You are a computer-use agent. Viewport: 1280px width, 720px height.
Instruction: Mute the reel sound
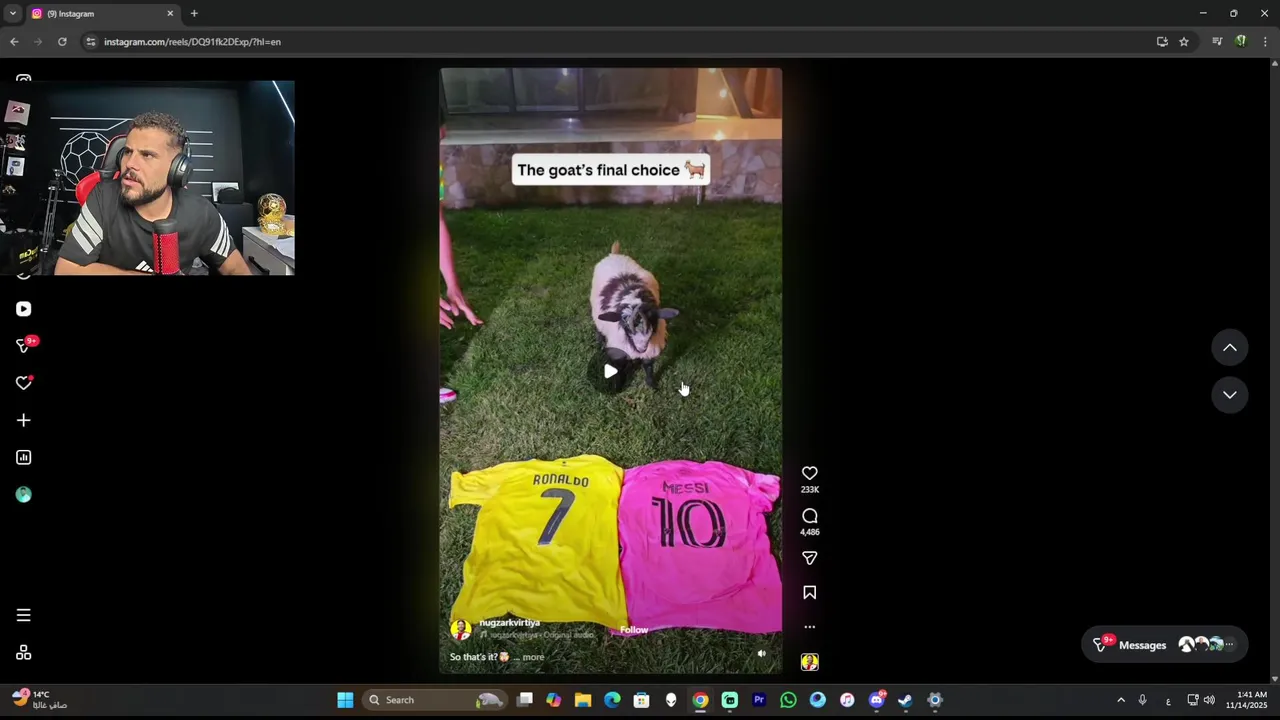pyautogui.click(x=761, y=654)
